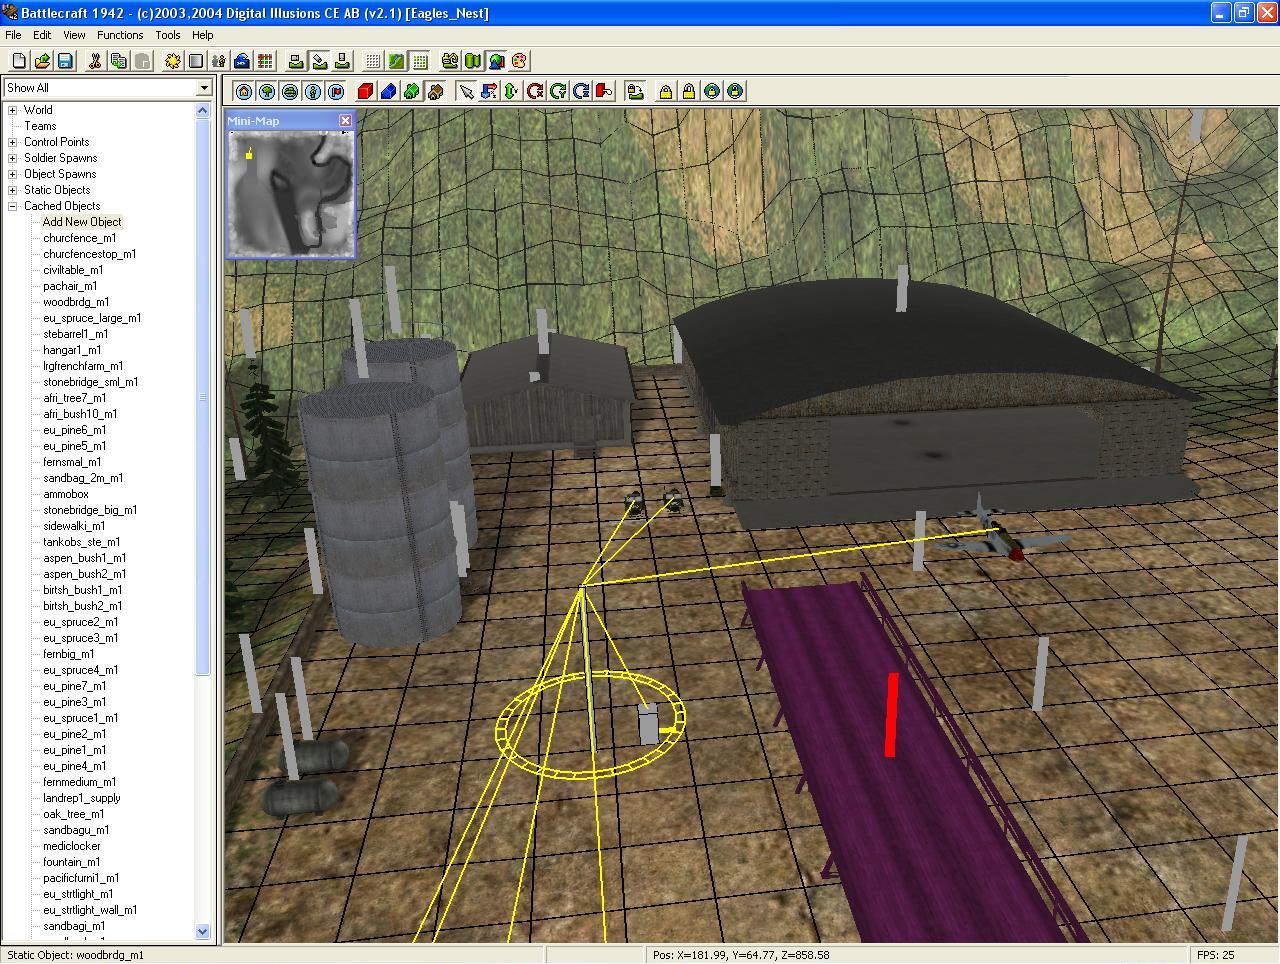Click the yellow sun lighting icon
1280x964 pixels.
click(x=173, y=61)
